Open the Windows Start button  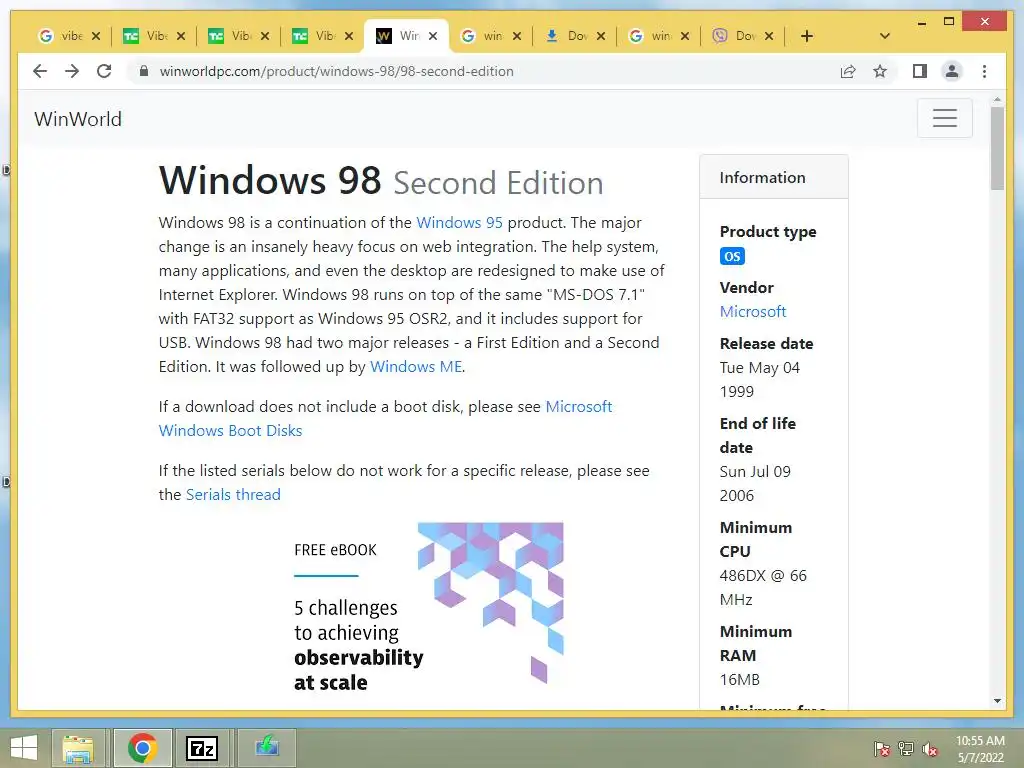point(24,748)
